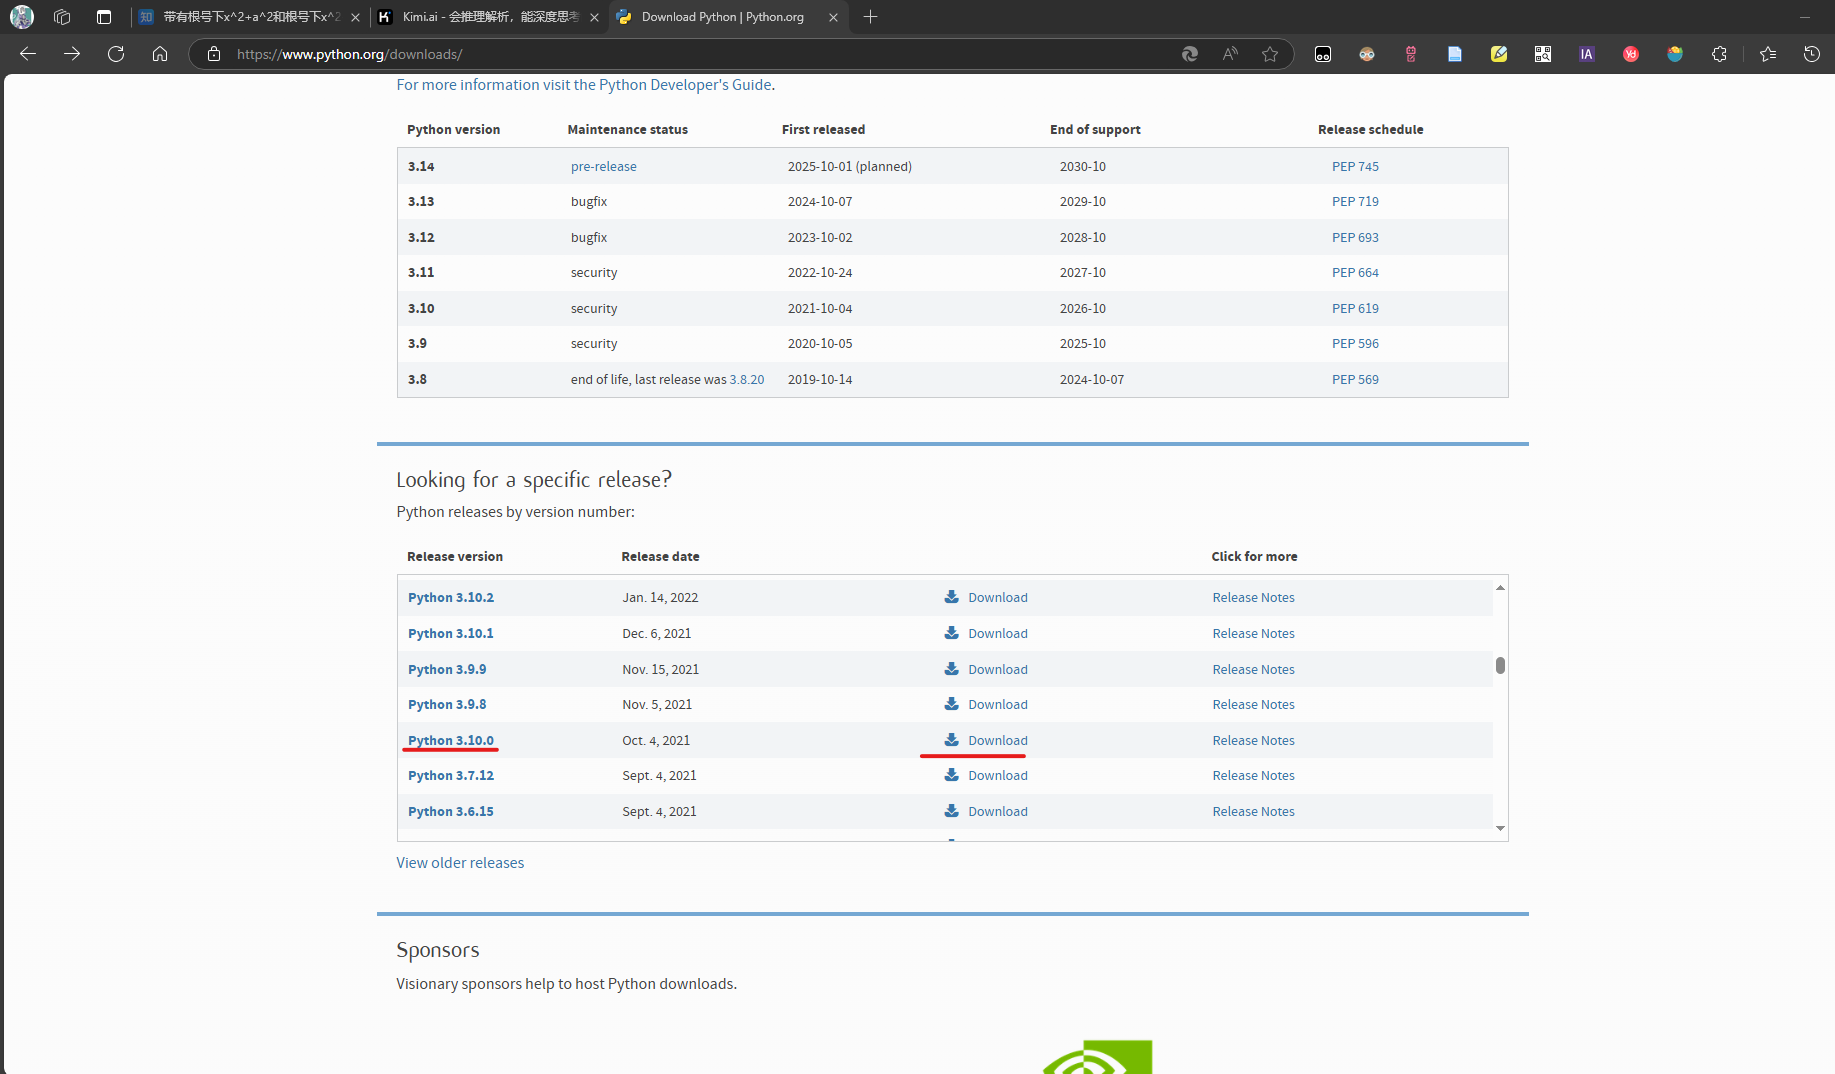Open the Favorites list icon
Screen dimensions: 1835x1074
(1767, 54)
